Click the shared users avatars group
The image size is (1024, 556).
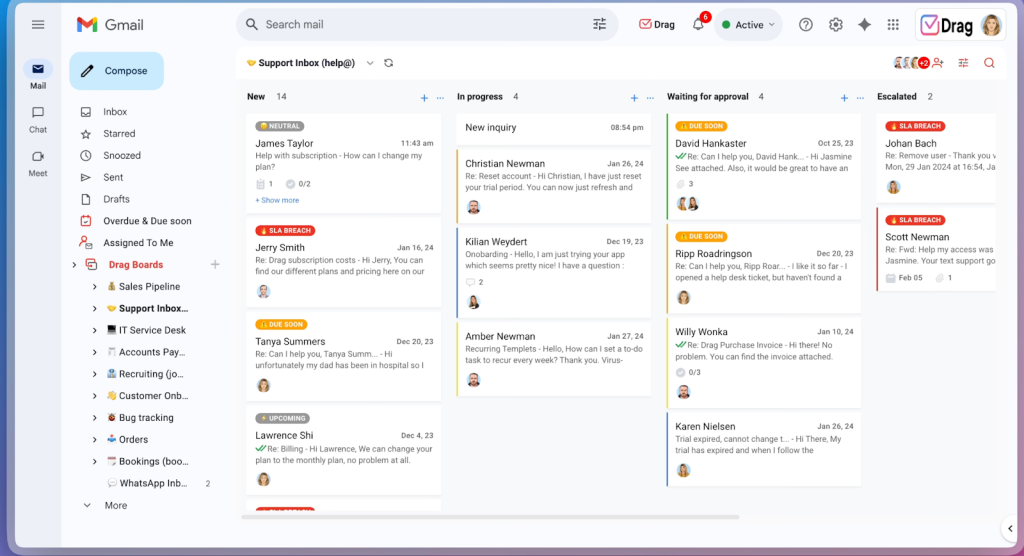tap(911, 63)
